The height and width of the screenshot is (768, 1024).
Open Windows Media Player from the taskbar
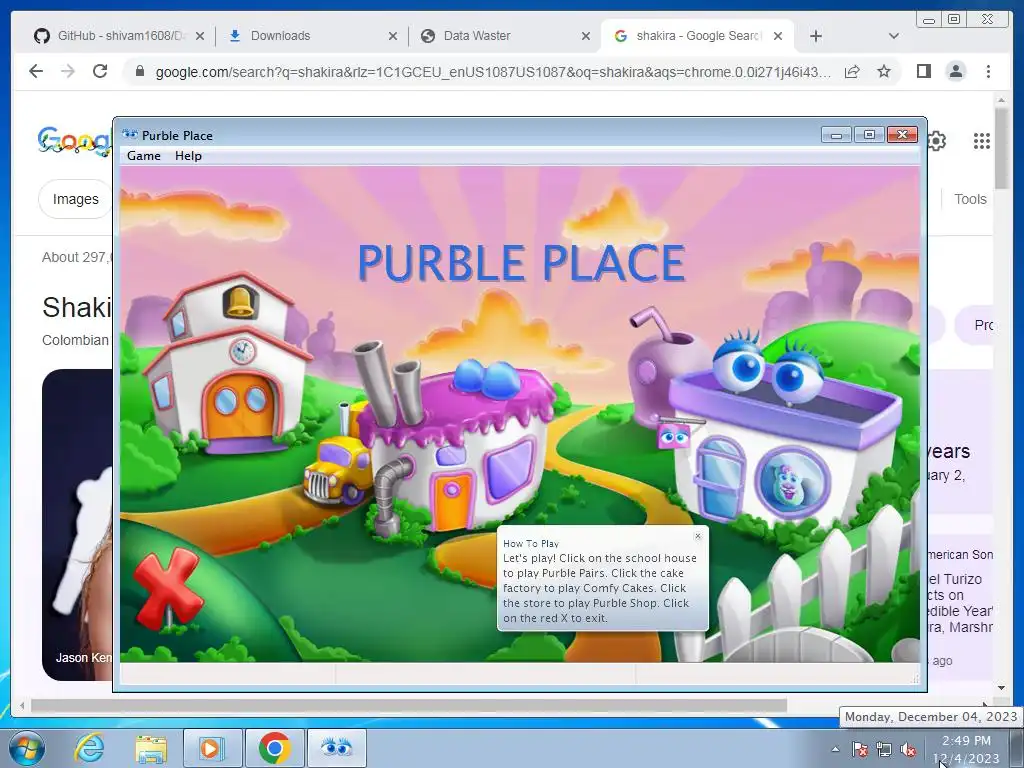(213, 748)
